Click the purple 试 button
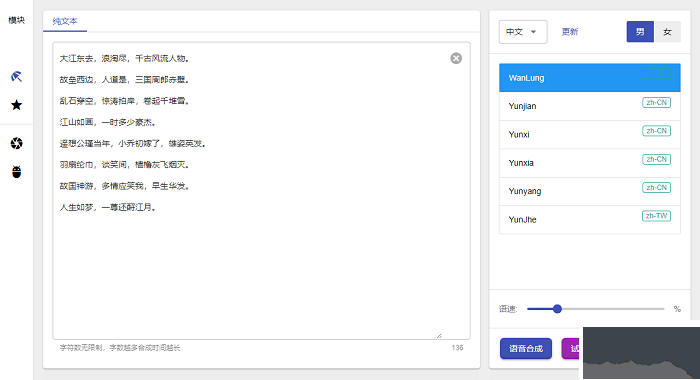Screen dimensions: 700x380 572,349
